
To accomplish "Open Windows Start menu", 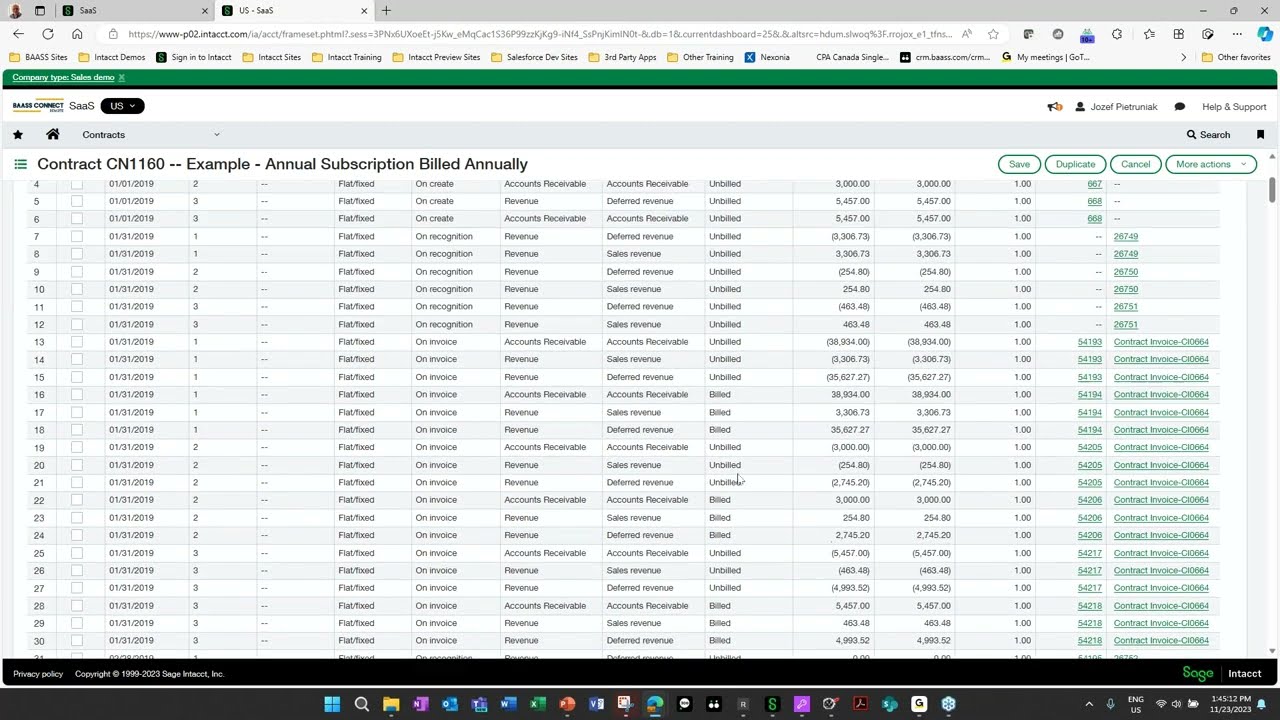I will click(x=332, y=704).
